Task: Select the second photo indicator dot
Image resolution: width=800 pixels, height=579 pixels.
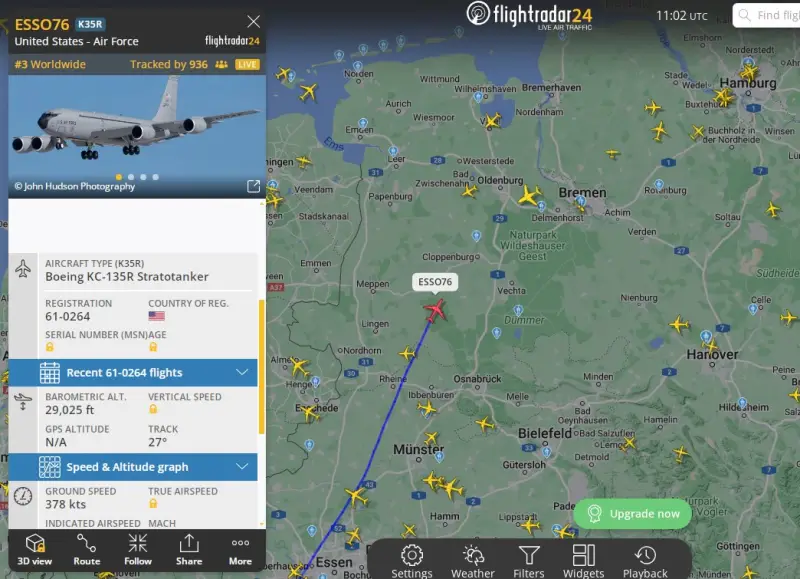Action: [x=131, y=177]
